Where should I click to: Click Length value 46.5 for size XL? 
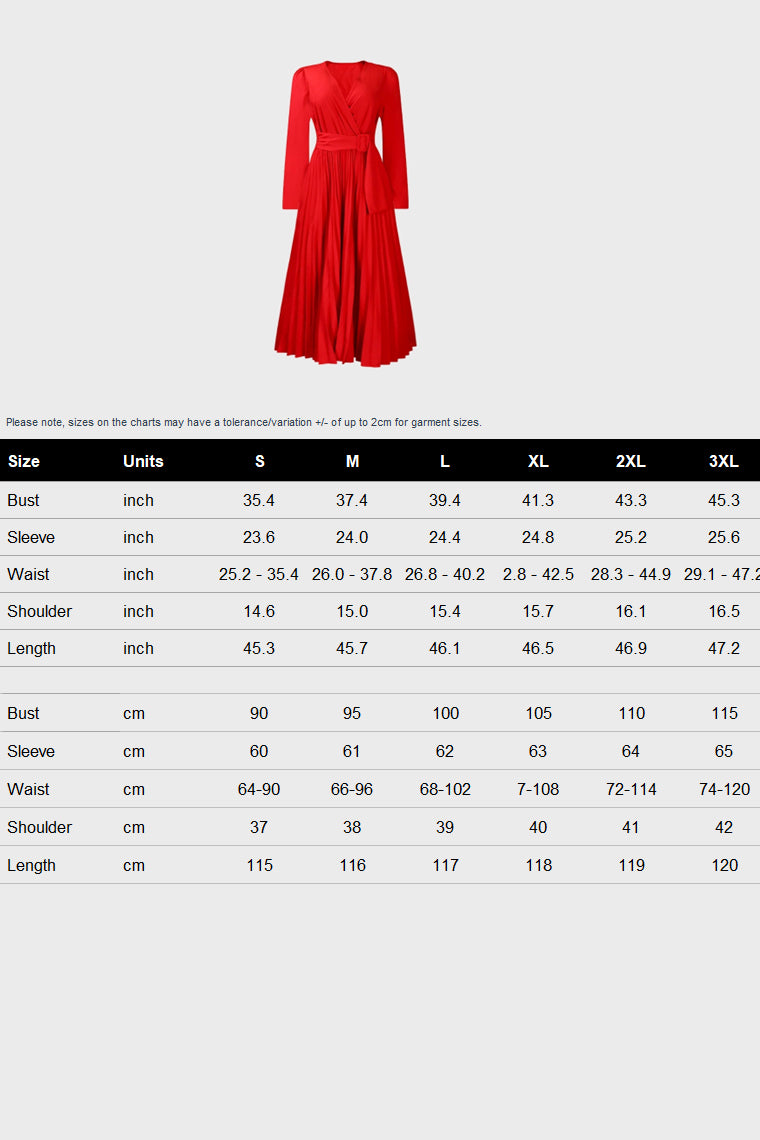(x=538, y=649)
